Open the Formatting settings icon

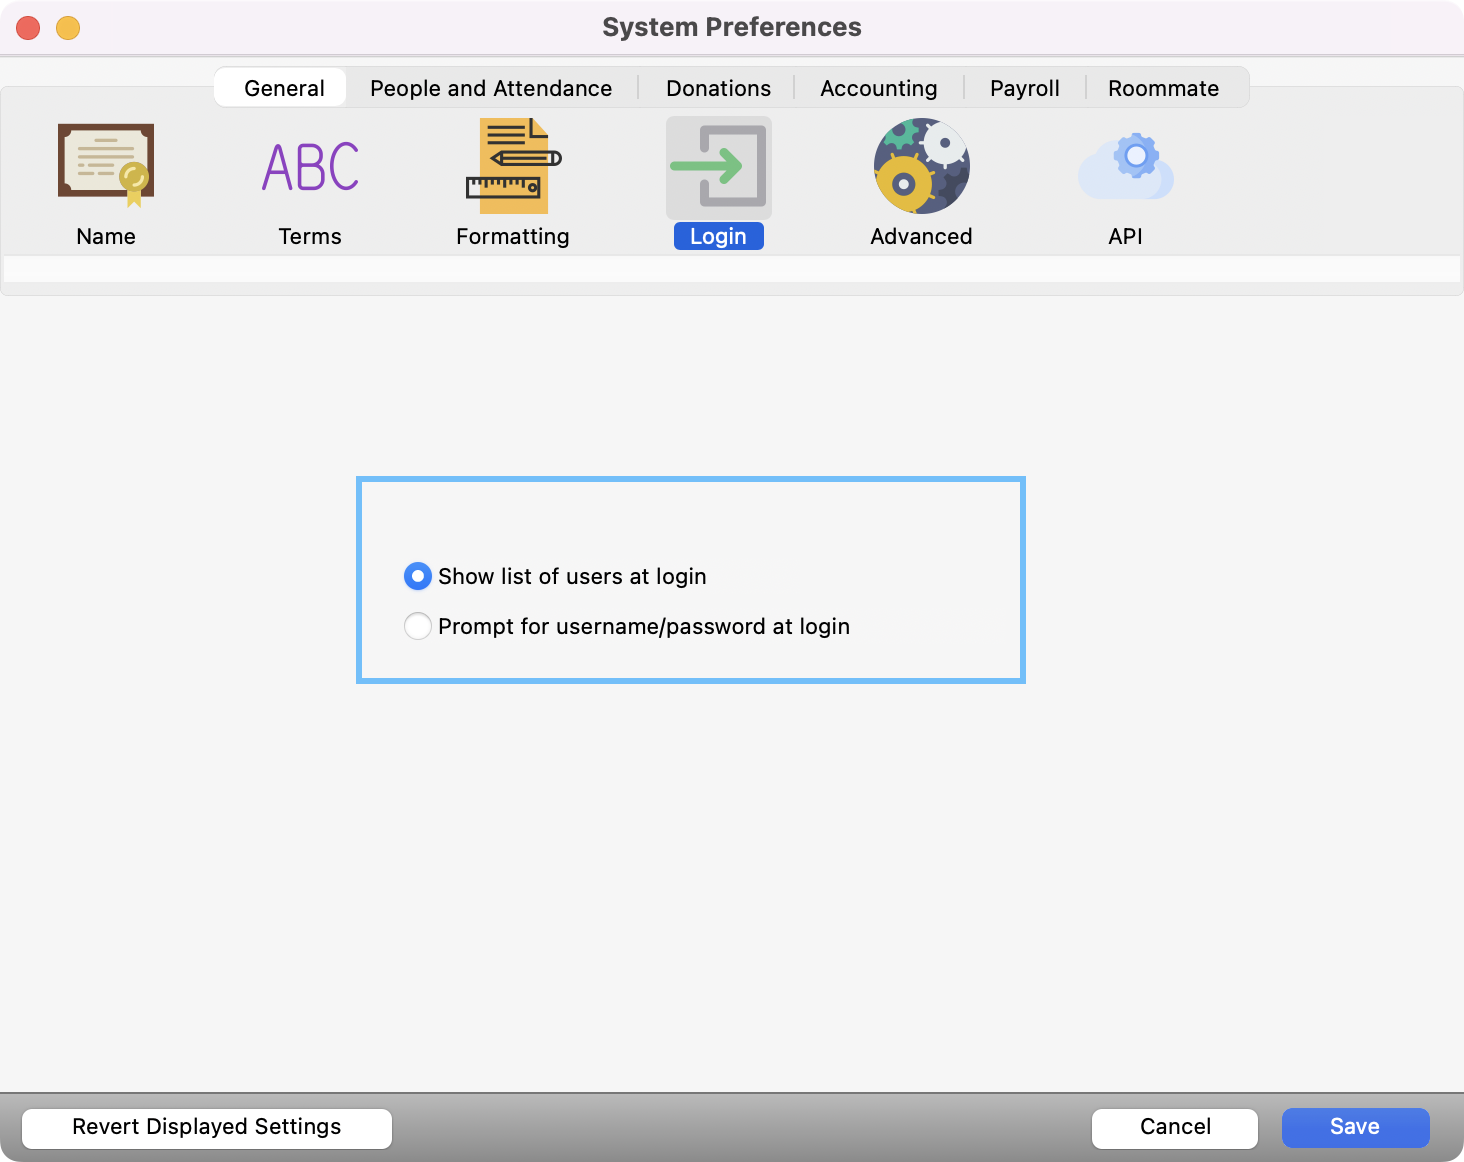point(513,167)
